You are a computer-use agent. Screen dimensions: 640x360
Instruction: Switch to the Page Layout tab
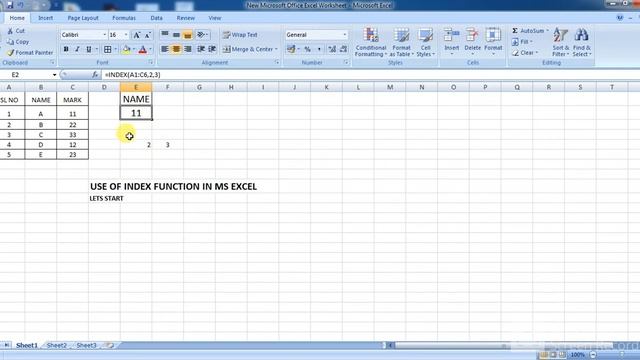pos(83,18)
